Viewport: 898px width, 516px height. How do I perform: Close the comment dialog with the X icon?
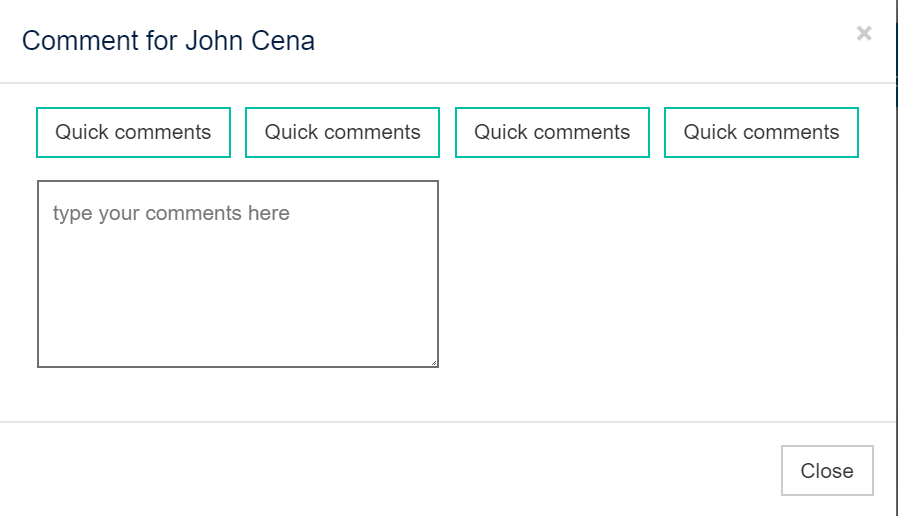(864, 33)
